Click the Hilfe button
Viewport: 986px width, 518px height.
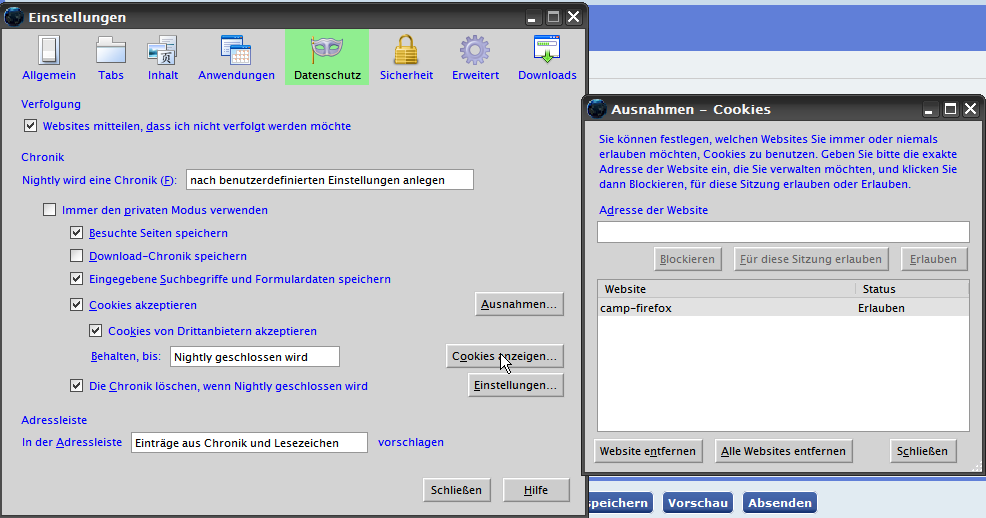coord(536,490)
